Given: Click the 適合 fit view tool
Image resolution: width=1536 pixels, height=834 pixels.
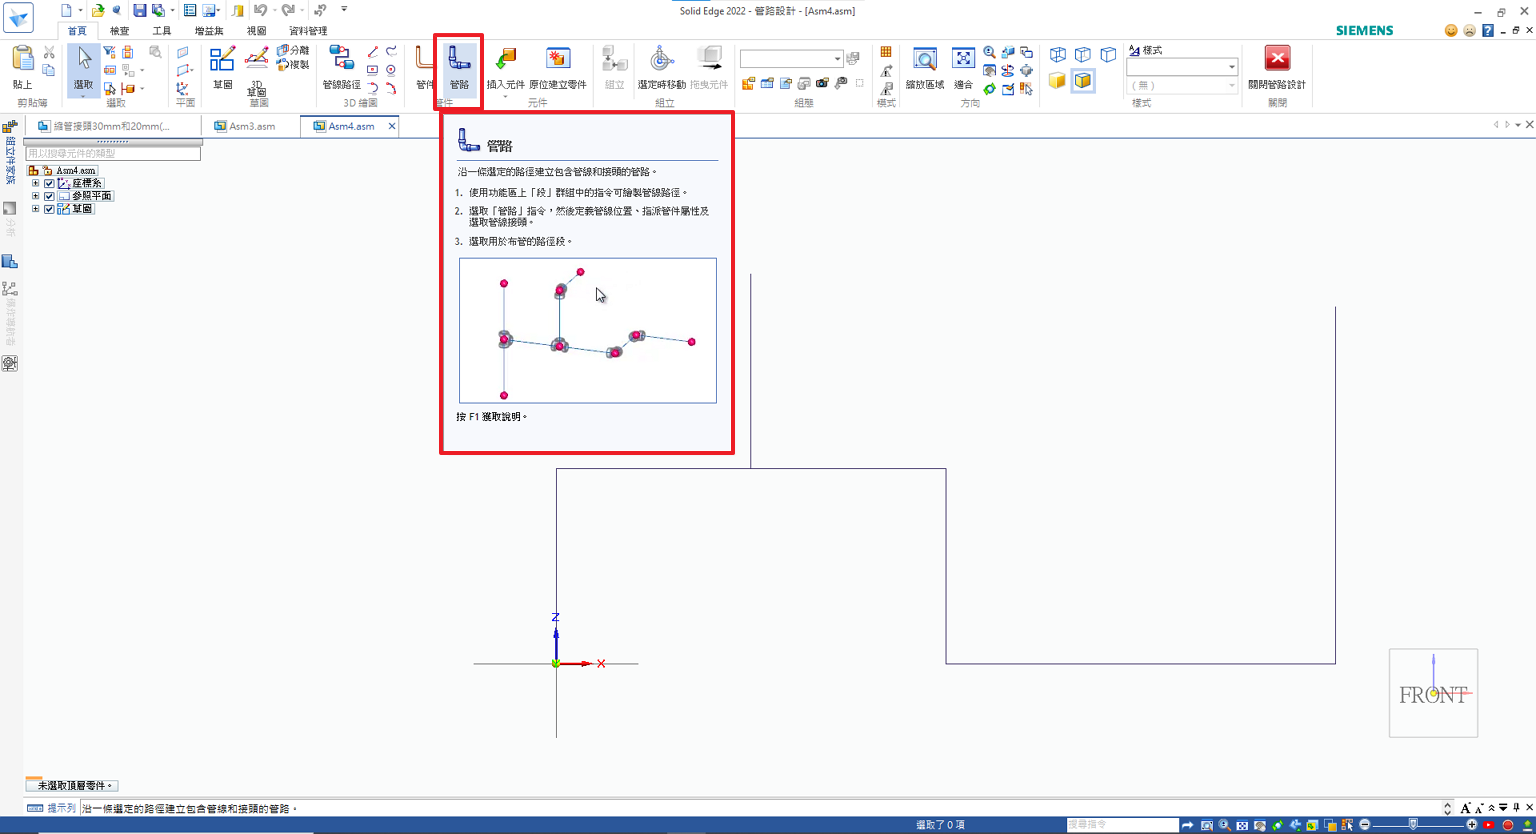Looking at the screenshot, I should [x=963, y=67].
